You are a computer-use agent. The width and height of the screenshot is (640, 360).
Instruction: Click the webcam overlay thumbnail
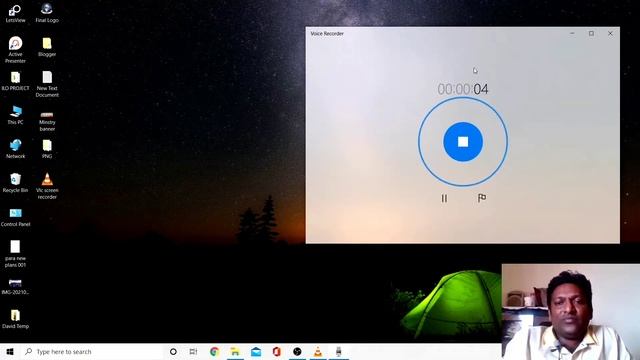point(571,312)
